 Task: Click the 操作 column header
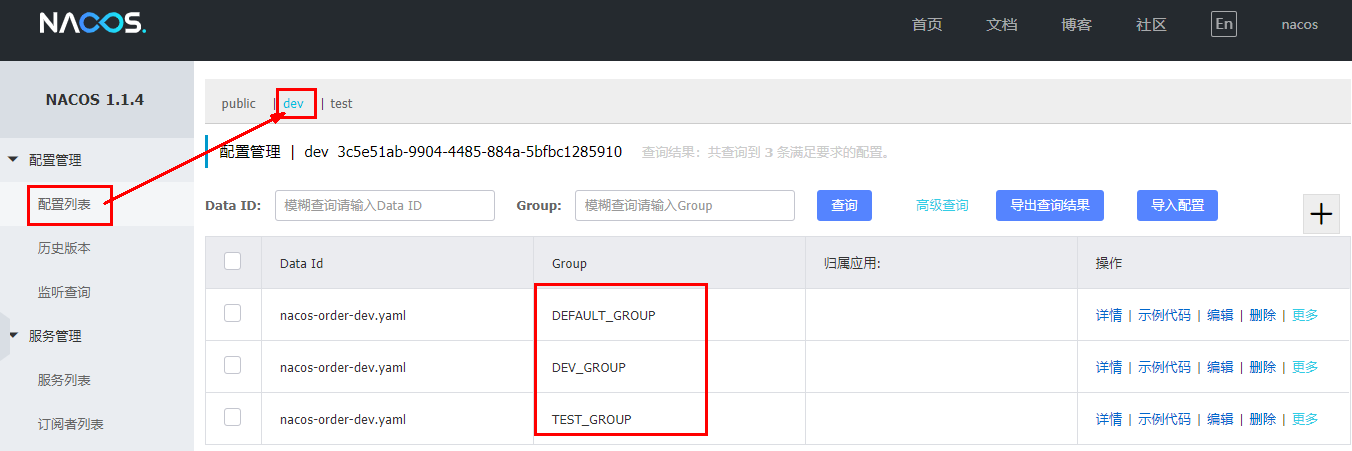pyautogui.click(x=1109, y=264)
